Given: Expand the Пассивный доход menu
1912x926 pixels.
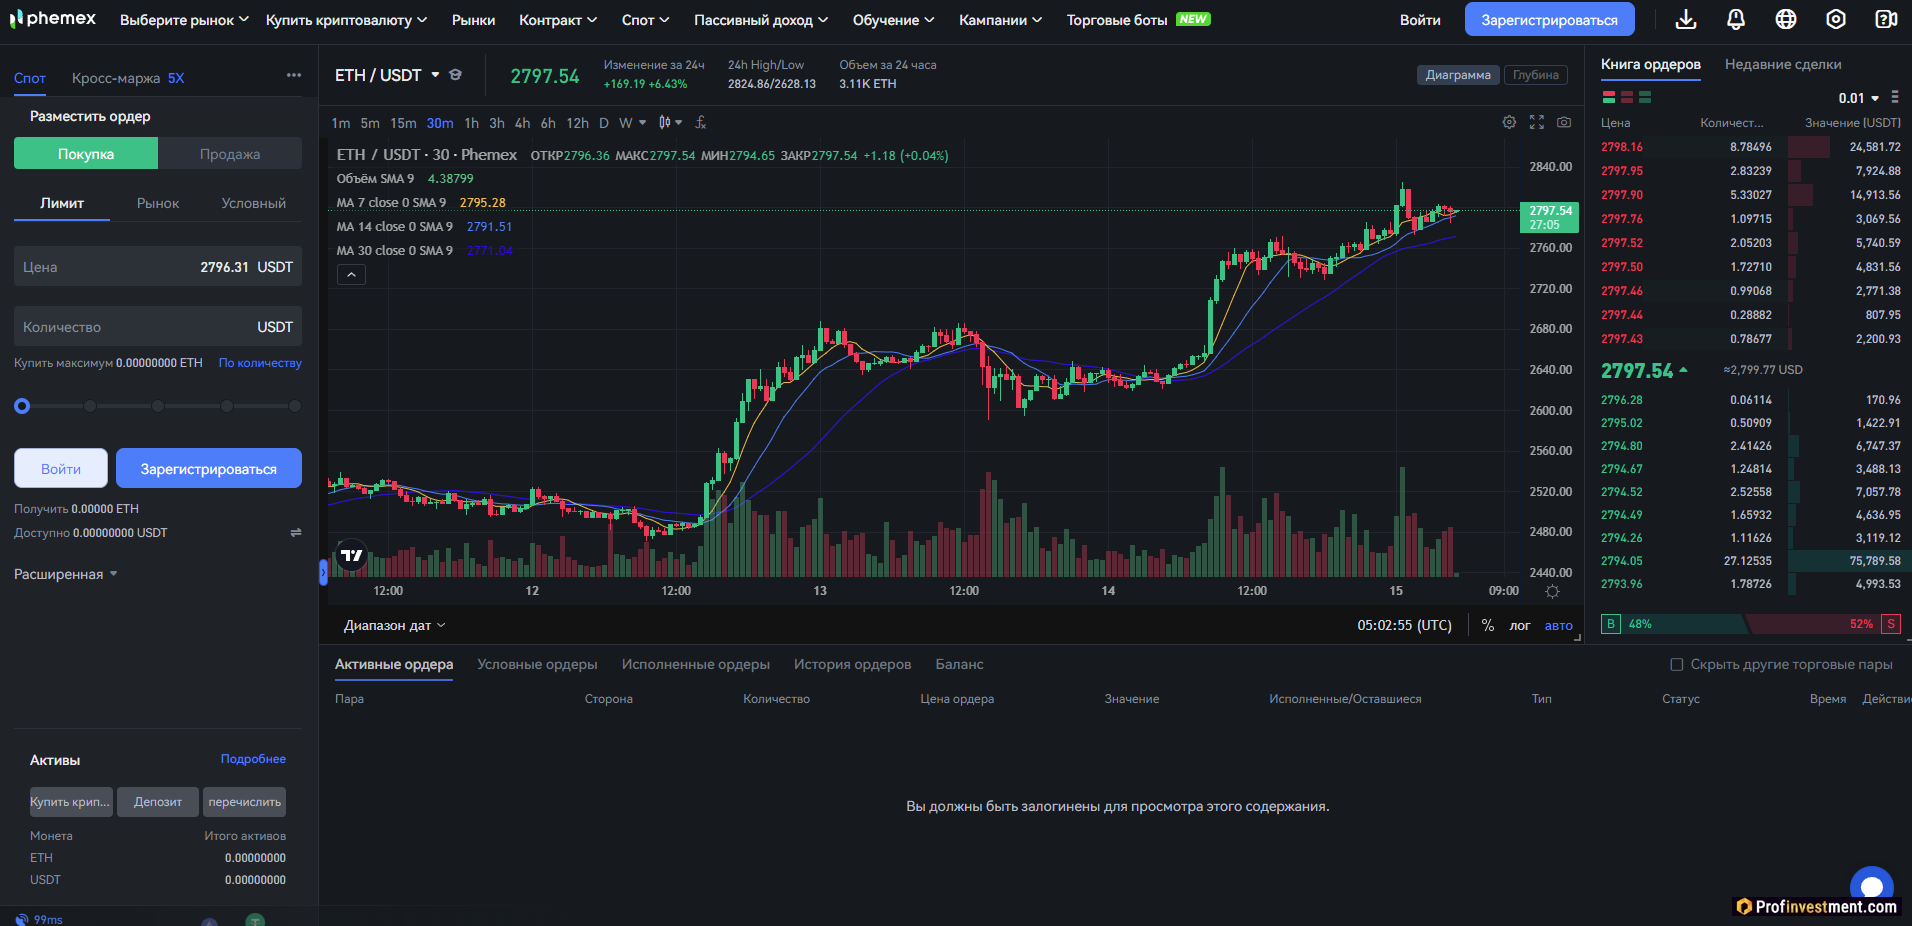Looking at the screenshot, I should [761, 20].
